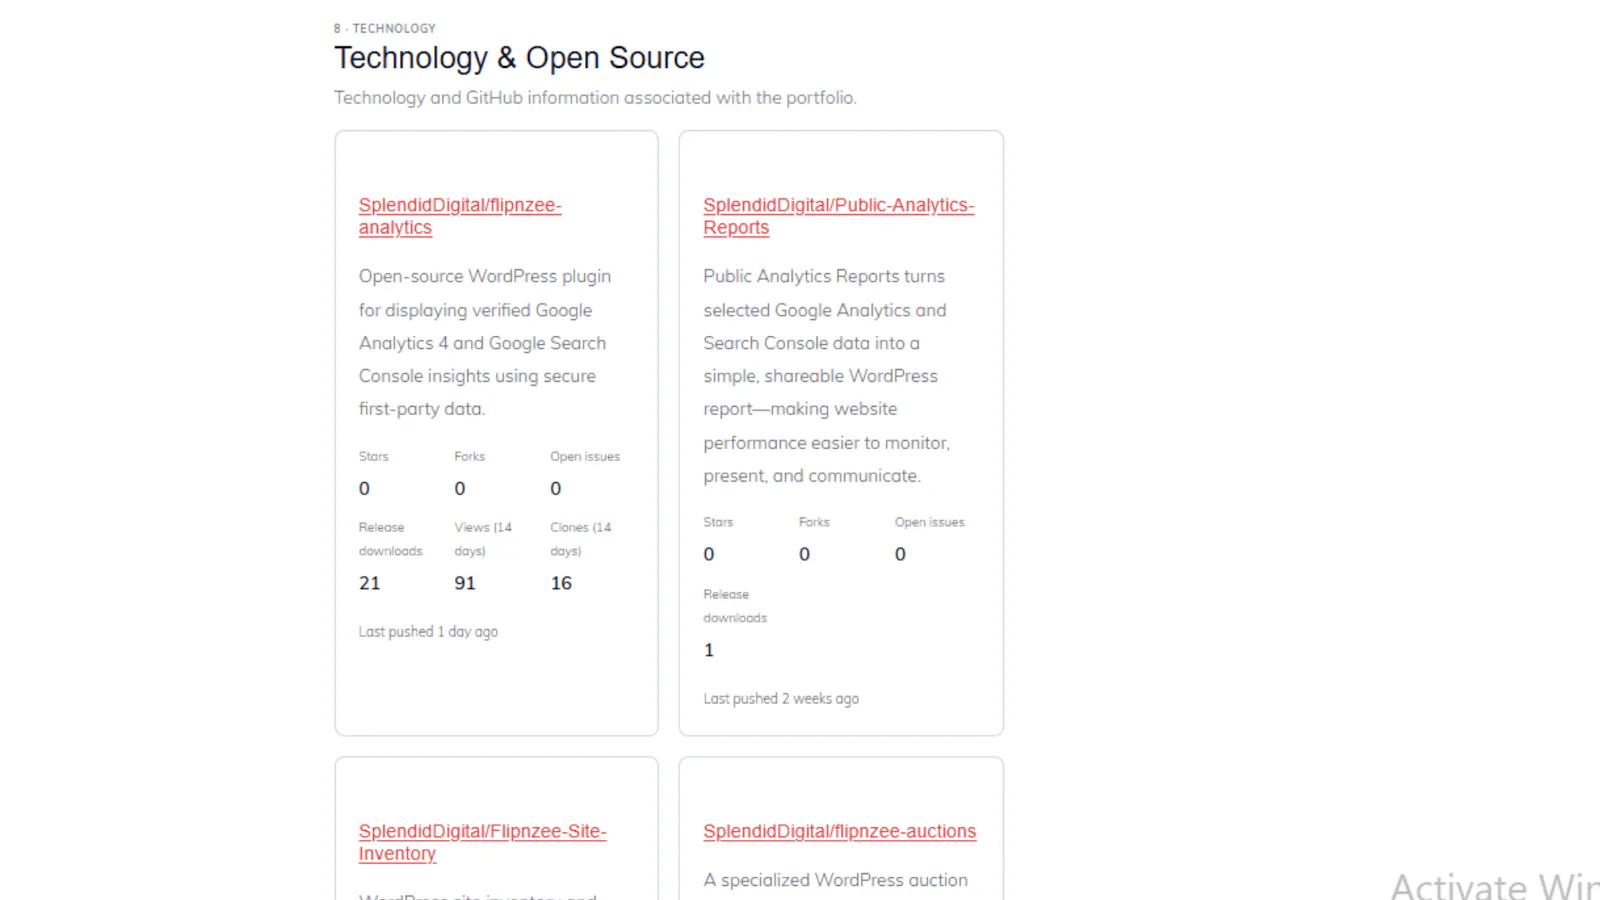Click 'Release downloads' label in flipnzee-analytics card
This screenshot has height=900, width=1600.
click(x=391, y=539)
